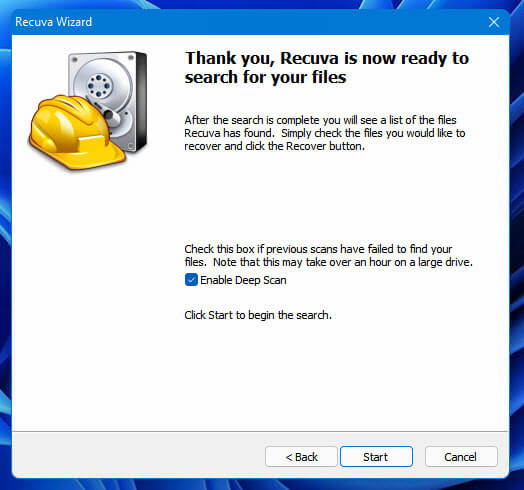Screen dimensions: 524x490
Task: Click the 'Enable Deep Scan' label text
Action: pyautogui.click(x=243, y=280)
